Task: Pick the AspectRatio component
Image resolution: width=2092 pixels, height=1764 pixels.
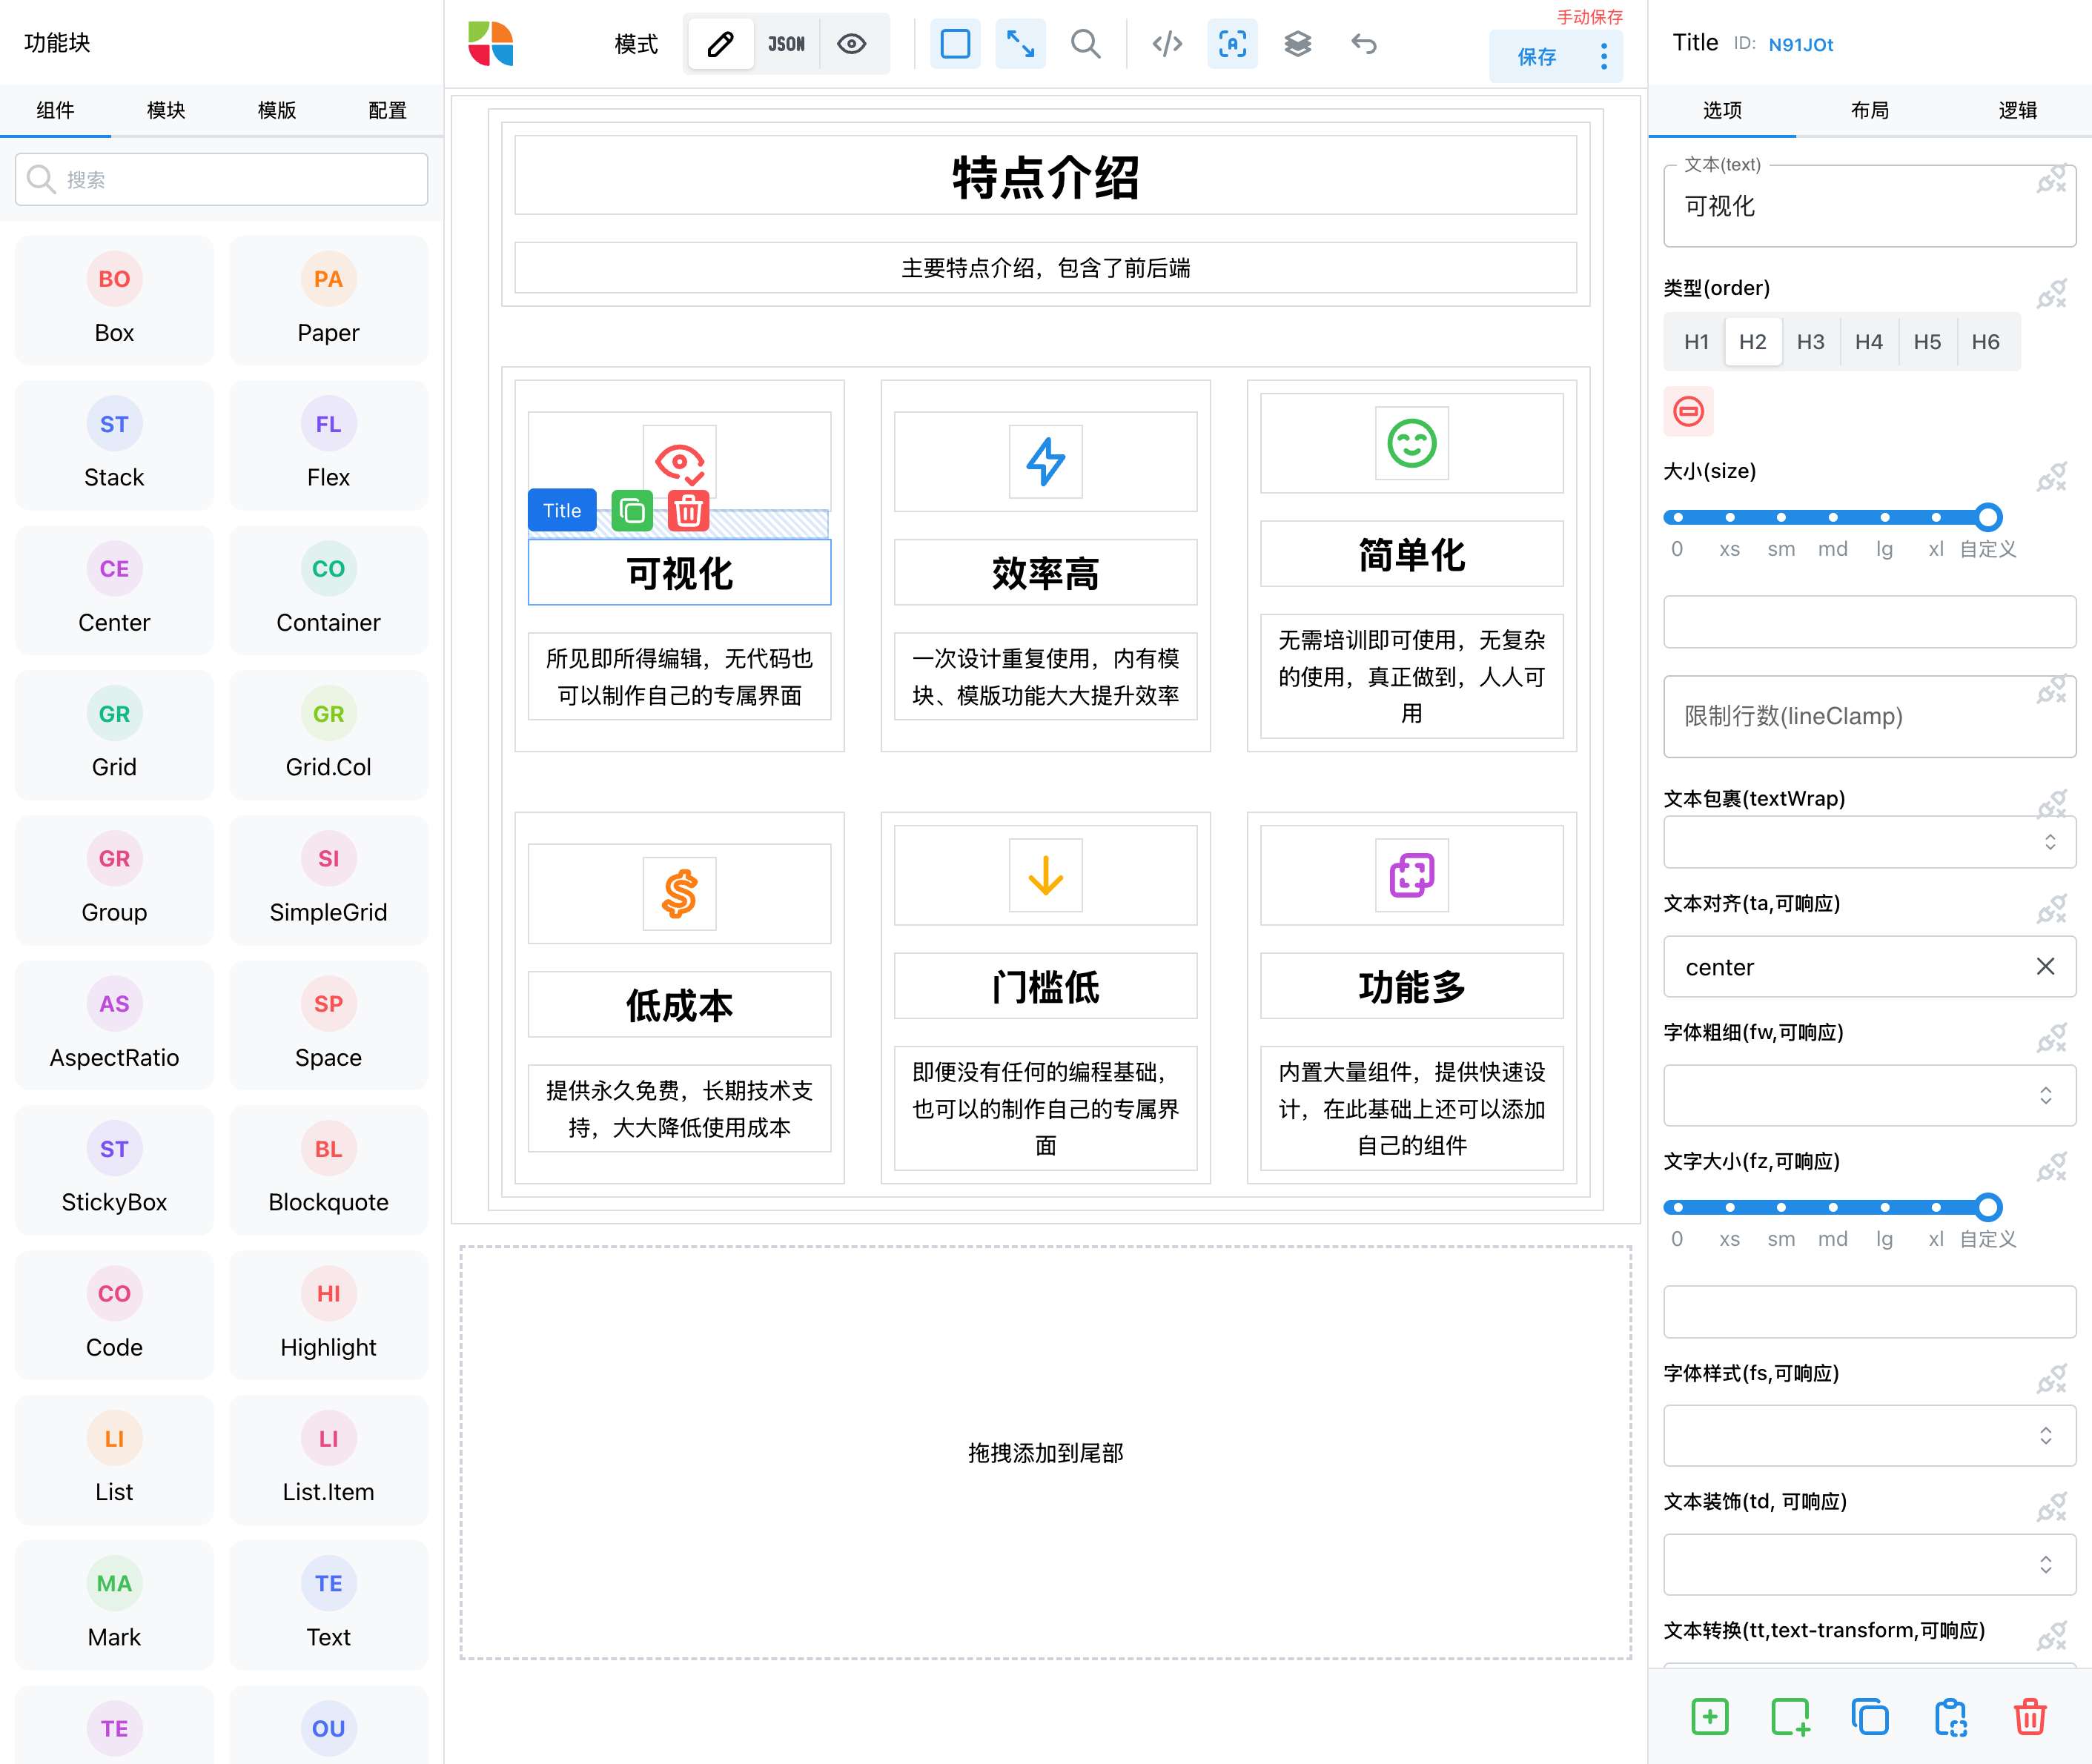Action: pyautogui.click(x=114, y=1025)
